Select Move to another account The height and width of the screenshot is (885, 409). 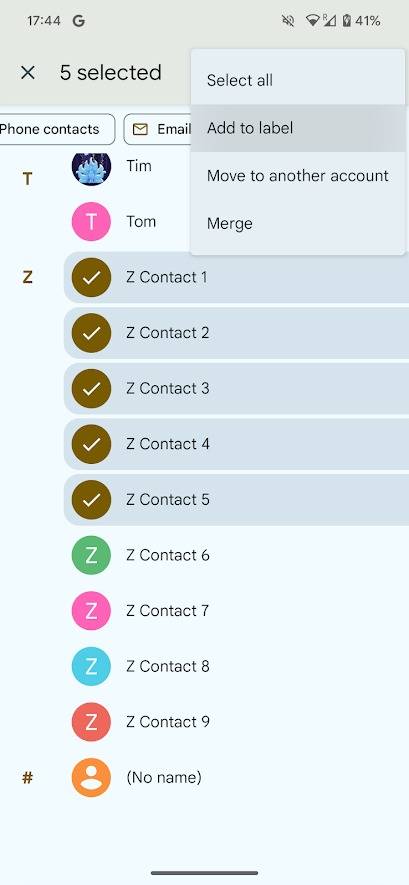point(298,176)
